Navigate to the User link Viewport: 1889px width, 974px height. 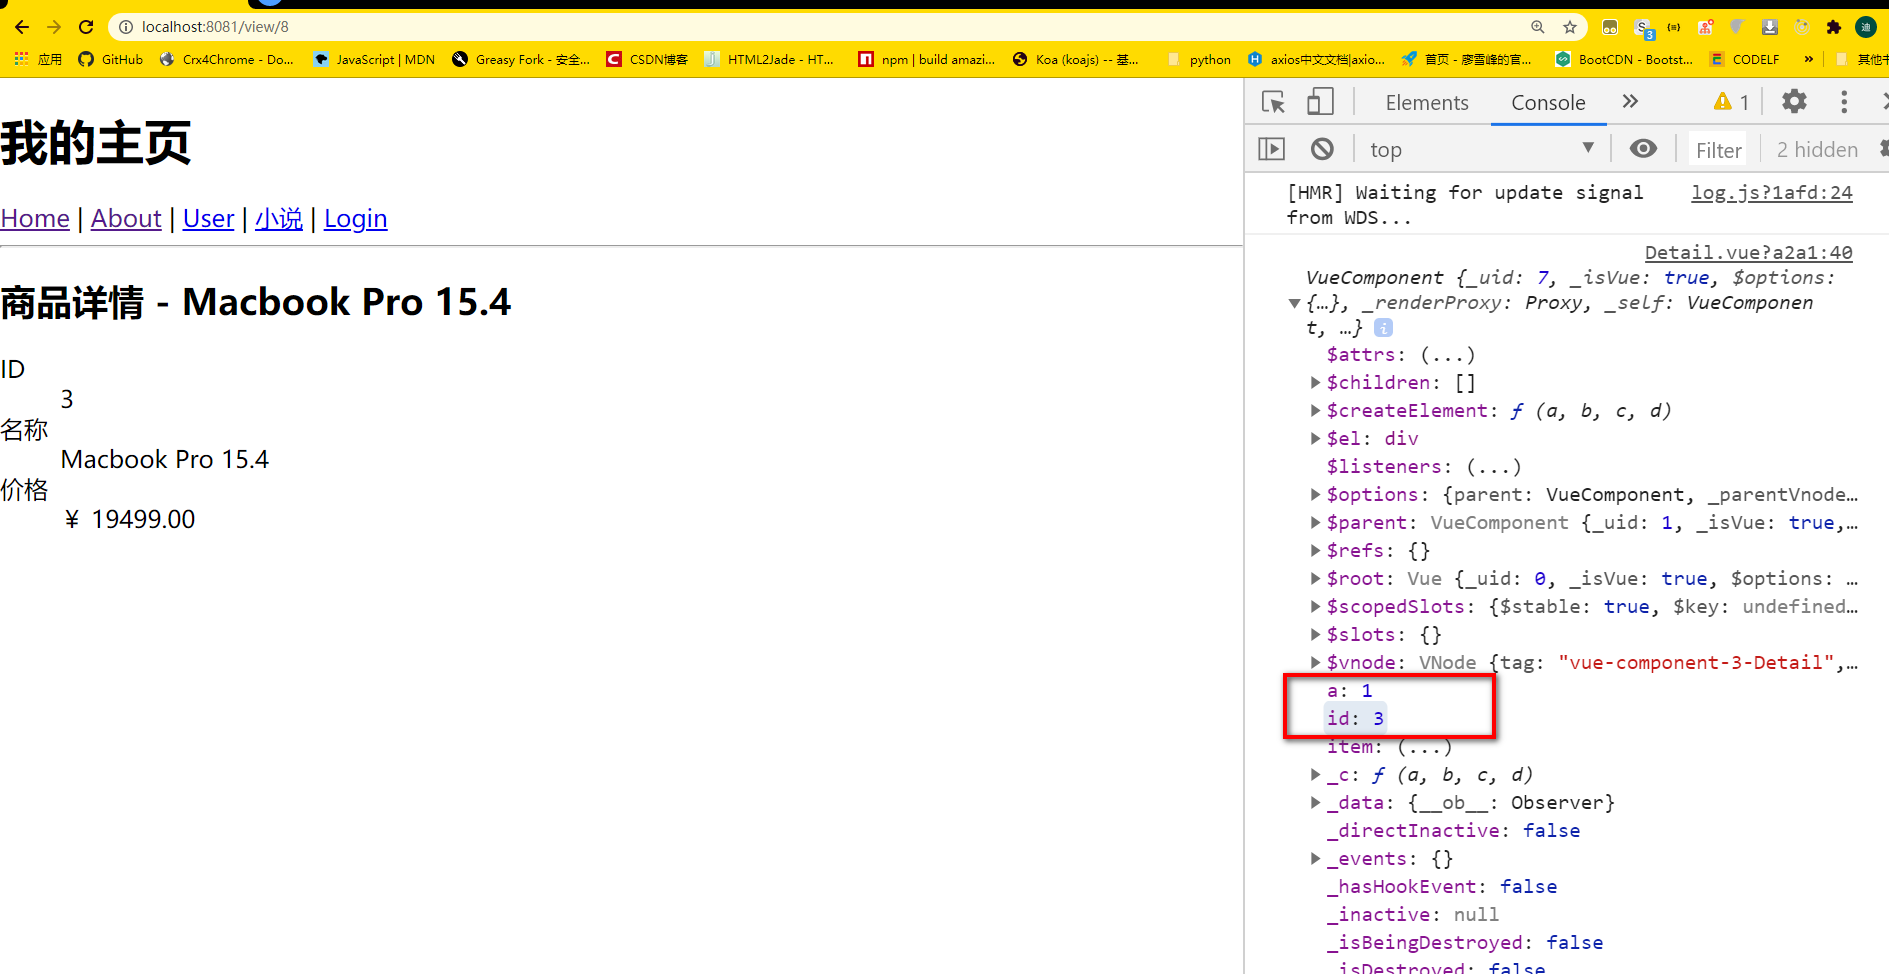[x=208, y=218]
